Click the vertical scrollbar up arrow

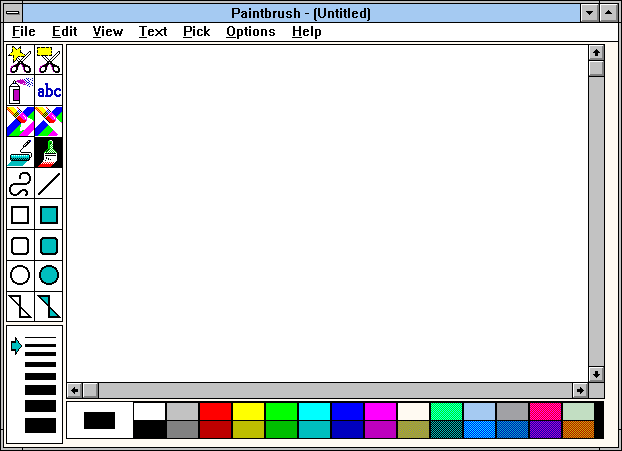596,52
